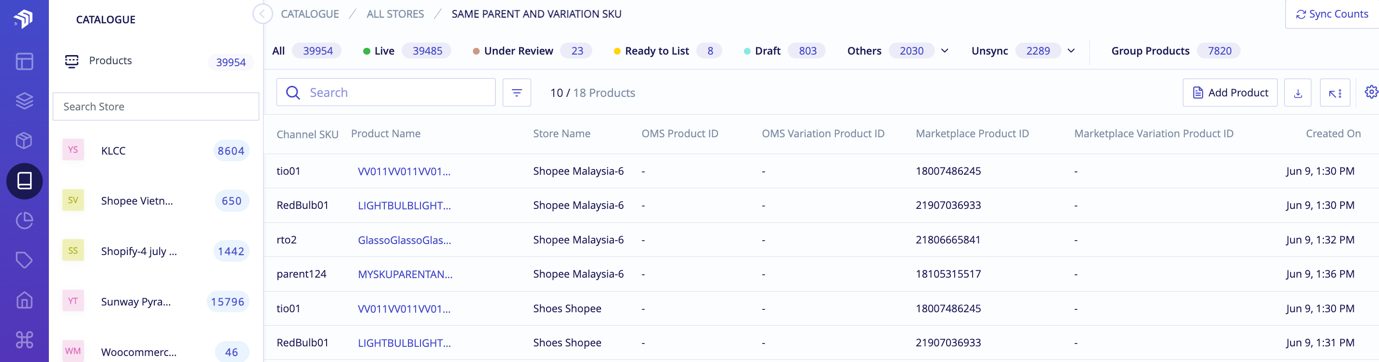
Task: Select the Sunway Pyra... store
Action: click(156, 301)
